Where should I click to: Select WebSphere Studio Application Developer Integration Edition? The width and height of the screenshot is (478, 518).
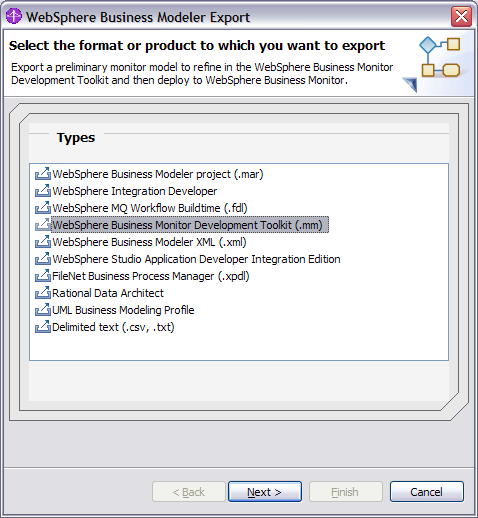pyautogui.click(x=196, y=259)
